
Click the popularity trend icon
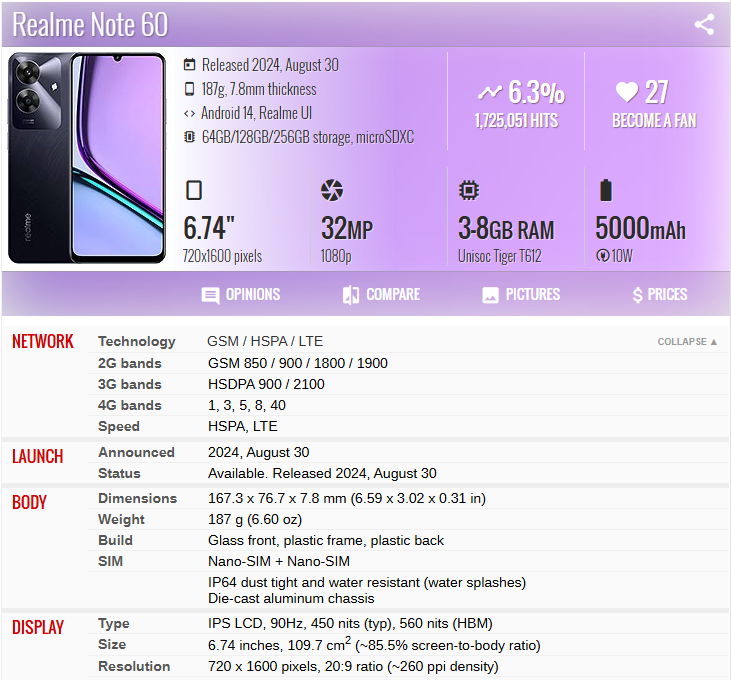tap(490, 92)
